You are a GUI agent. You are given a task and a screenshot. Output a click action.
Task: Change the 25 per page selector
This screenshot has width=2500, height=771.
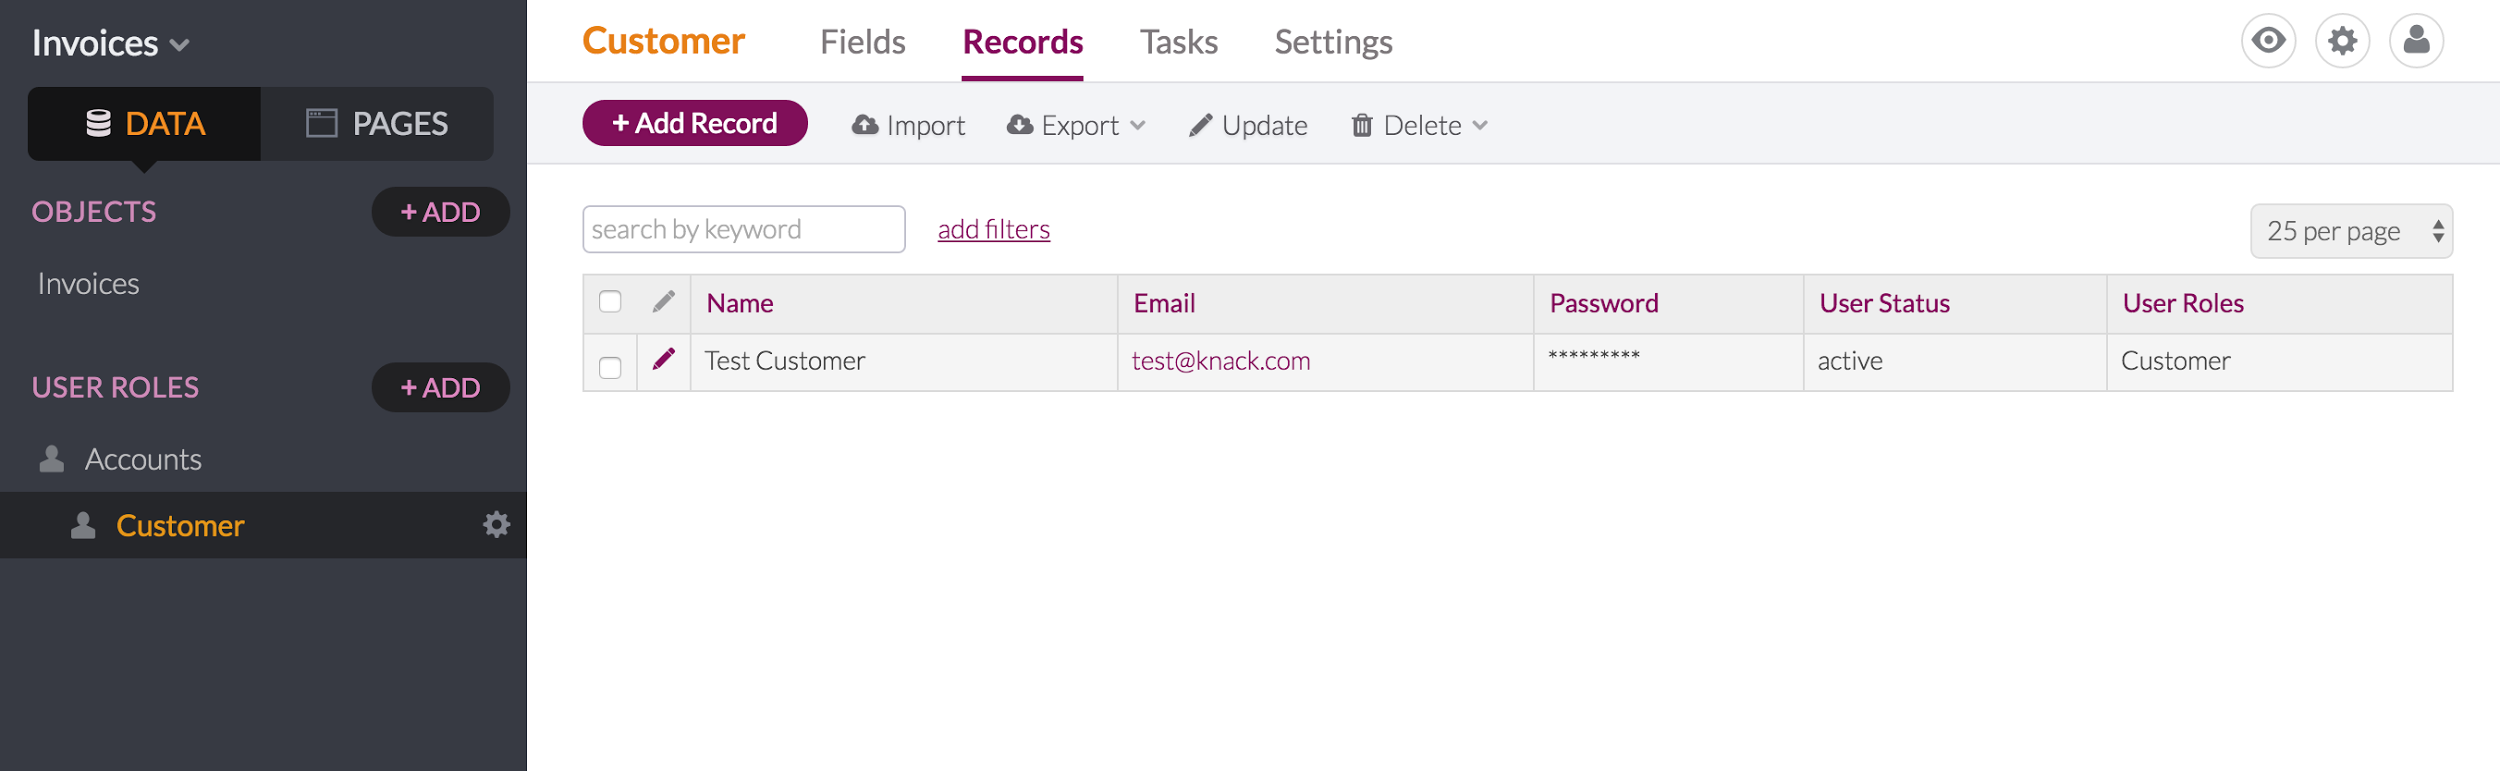(x=2350, y=231)
